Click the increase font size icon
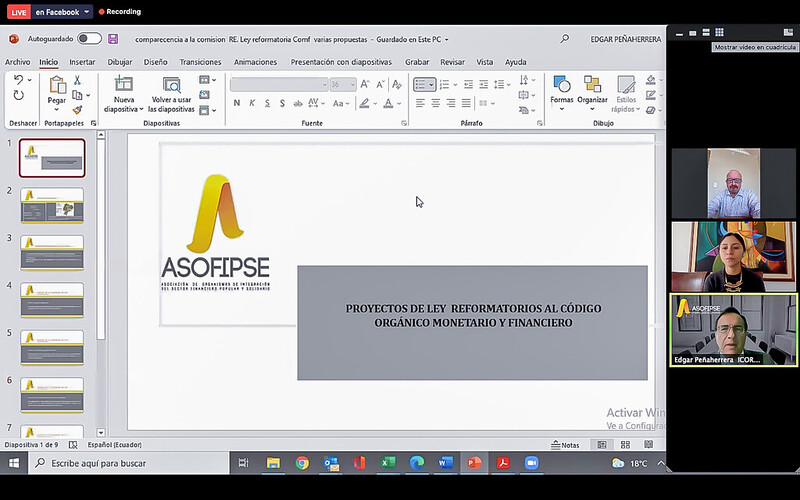The height and width of the screenshot is (500, 800). [365, 85]
